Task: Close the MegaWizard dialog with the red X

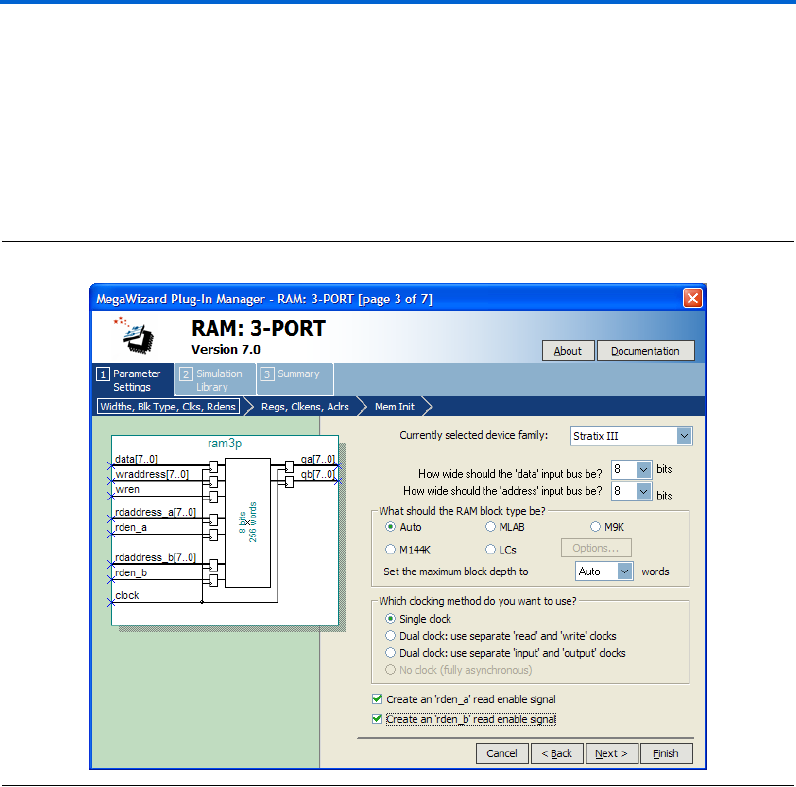Action: tap(692, 298)
